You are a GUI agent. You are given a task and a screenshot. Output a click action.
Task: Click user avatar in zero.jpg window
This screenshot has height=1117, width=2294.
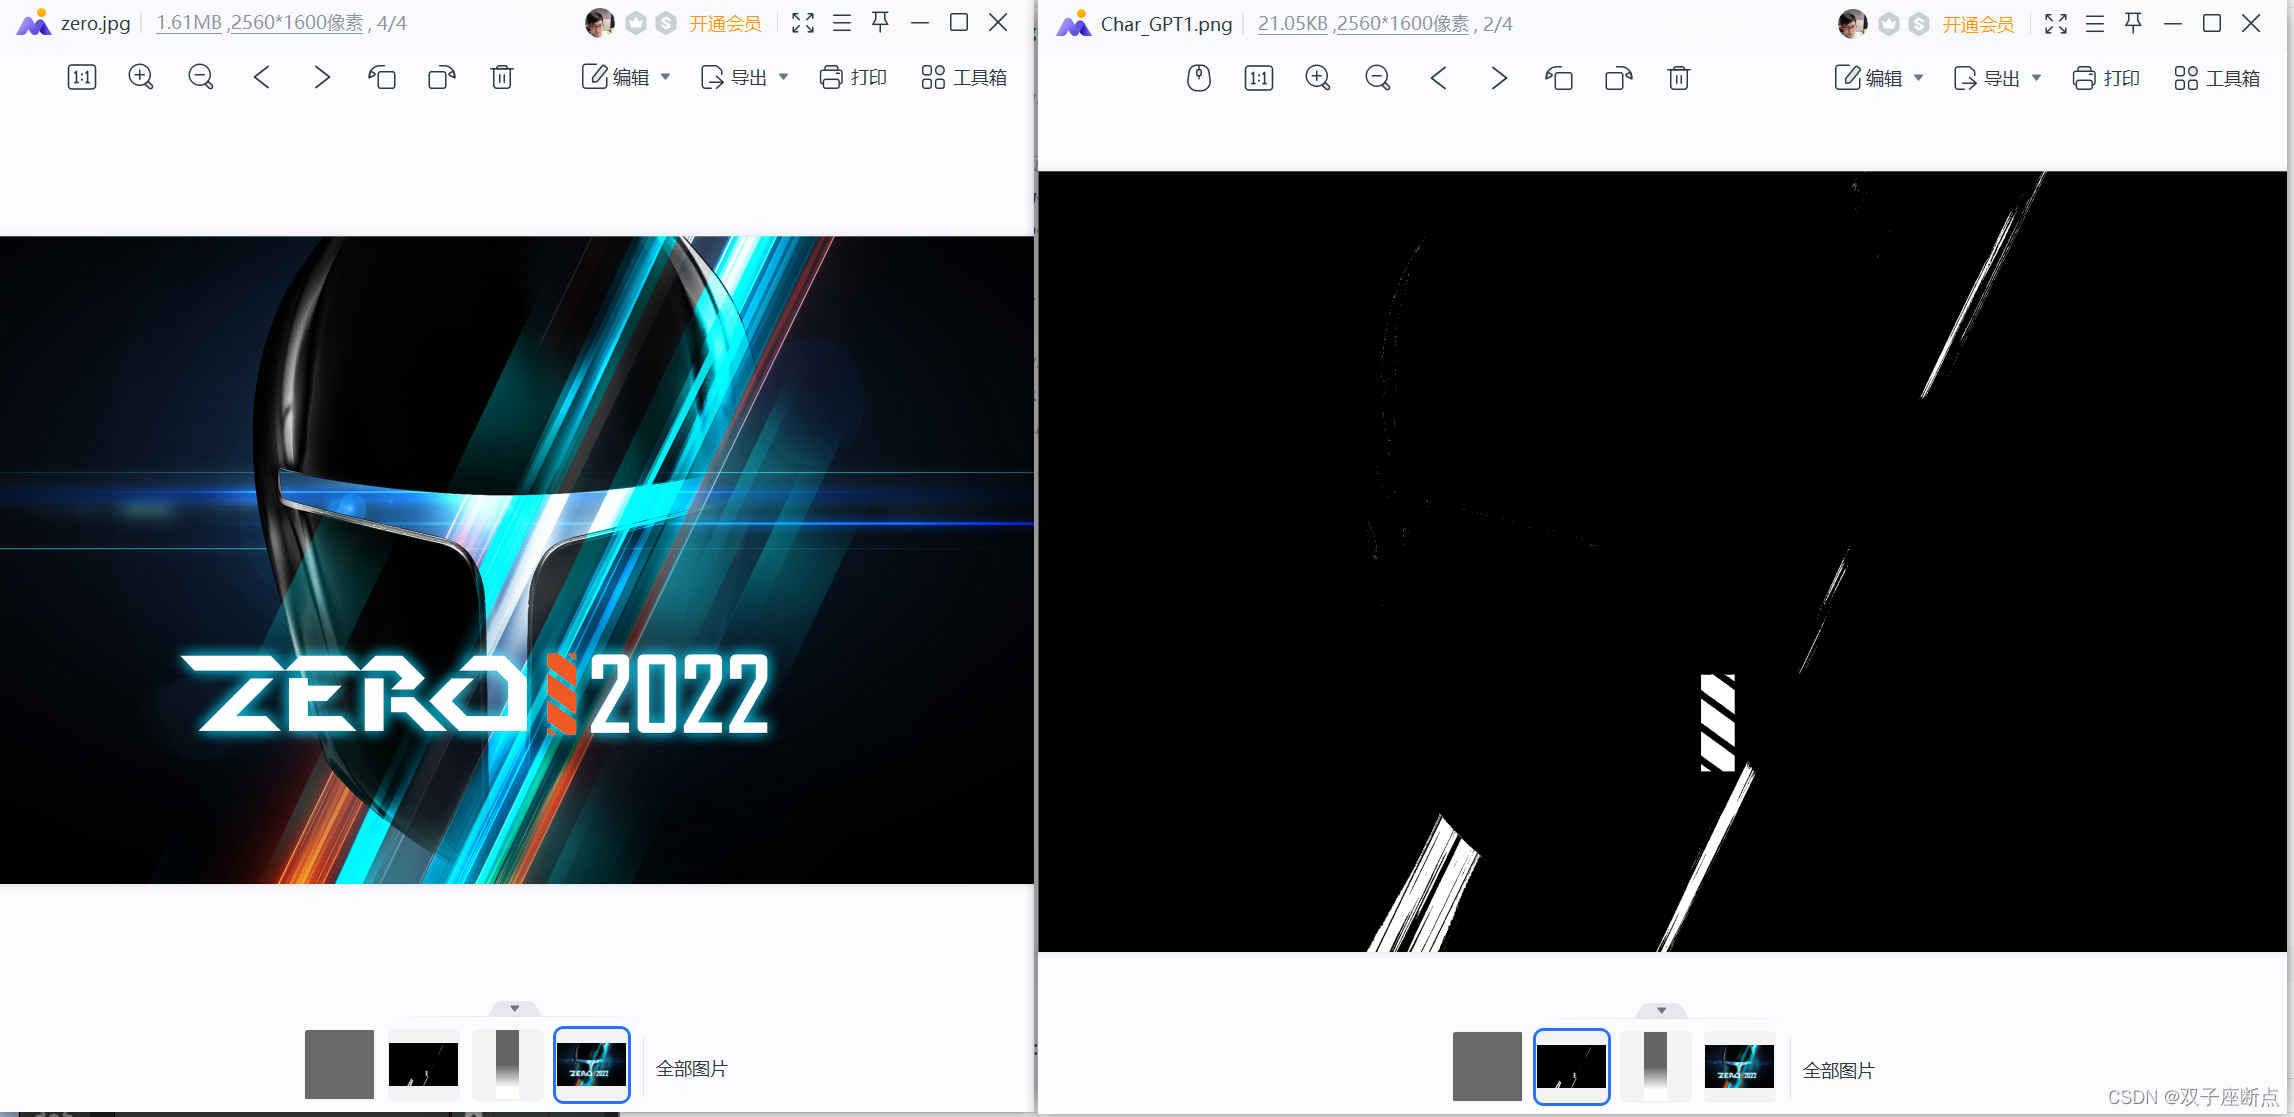point(599,23)
